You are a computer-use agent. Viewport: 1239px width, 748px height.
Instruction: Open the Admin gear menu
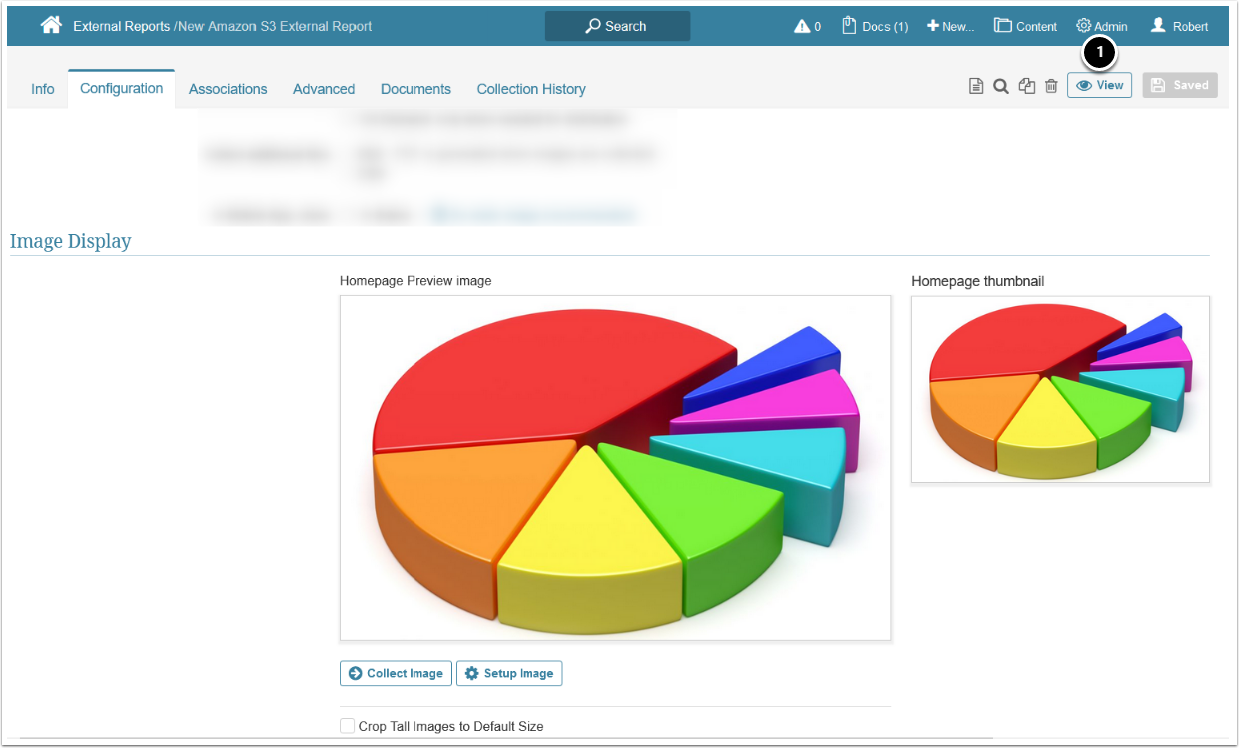pos(1101,26)
